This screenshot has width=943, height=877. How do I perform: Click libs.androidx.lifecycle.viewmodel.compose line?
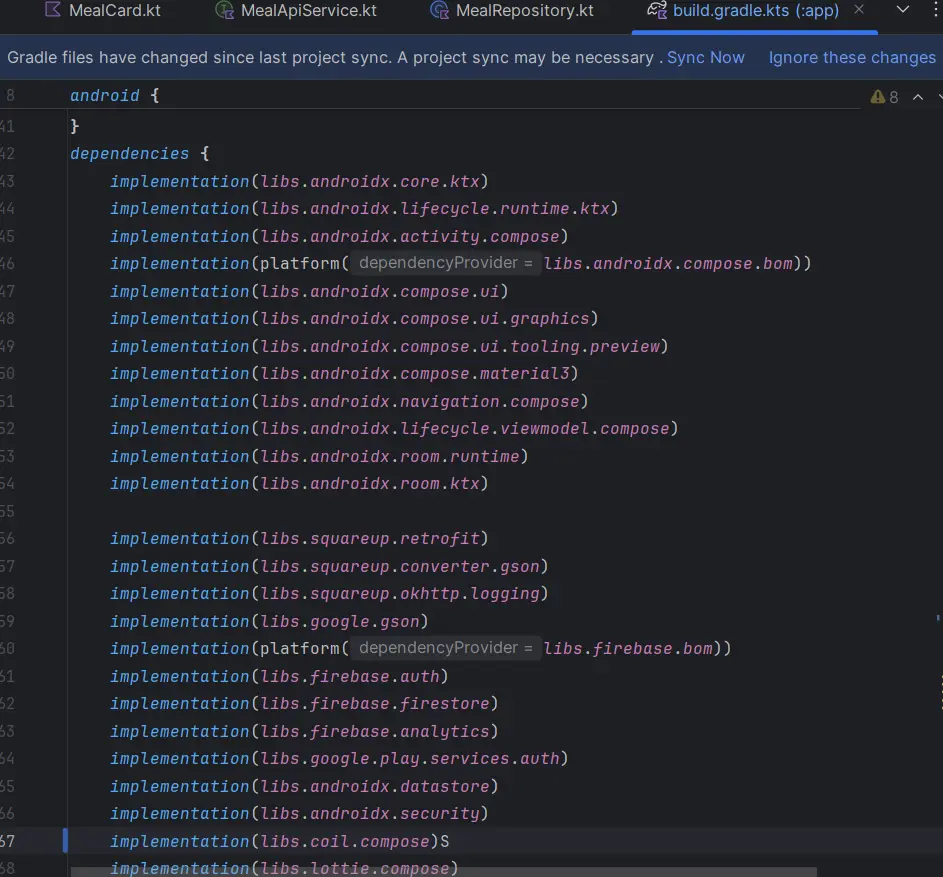pos(394,428)
